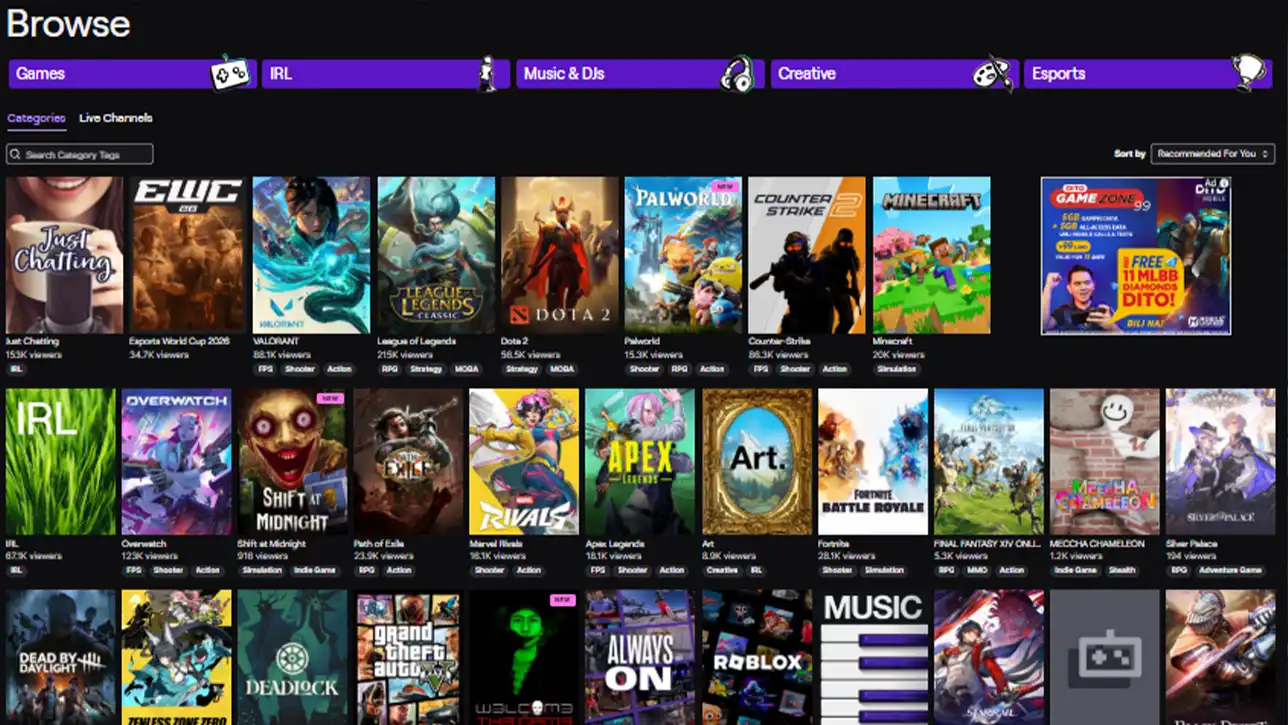Select the Shift at Midnight cover art
1288x725 pixels.
tap(293, 462)
